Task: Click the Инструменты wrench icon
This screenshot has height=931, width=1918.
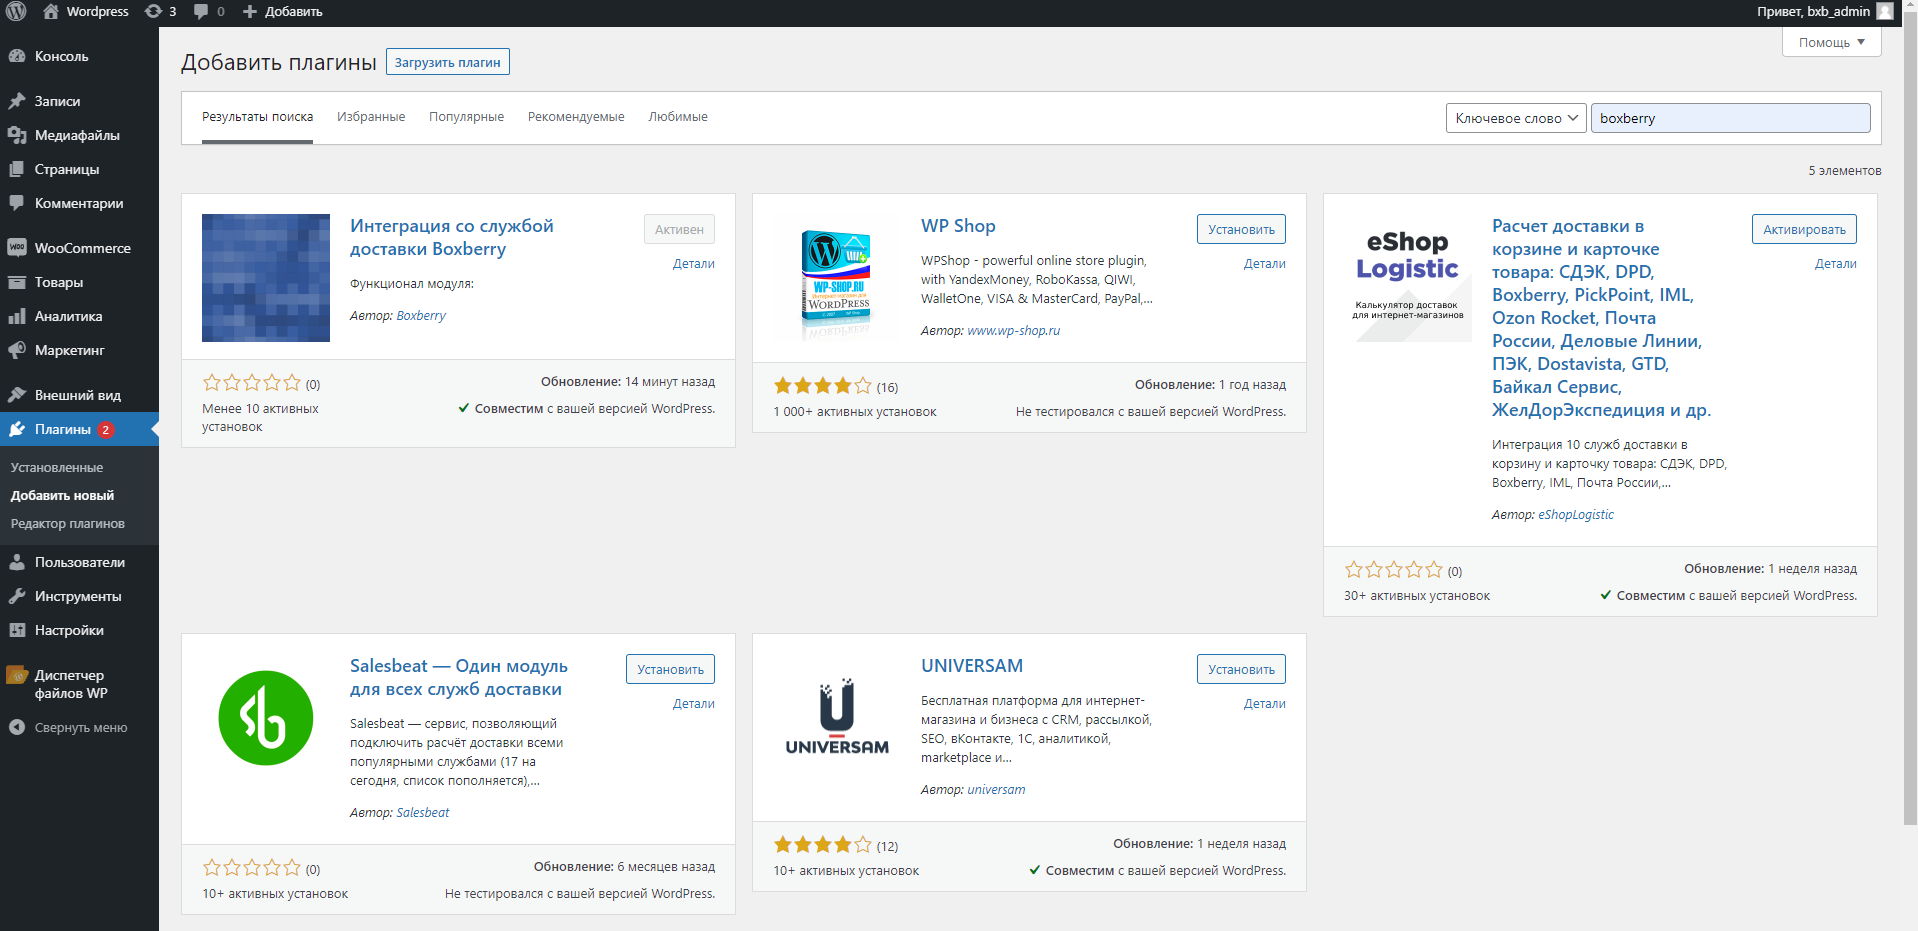Action: pyautogui.click(x=17, y=596)
